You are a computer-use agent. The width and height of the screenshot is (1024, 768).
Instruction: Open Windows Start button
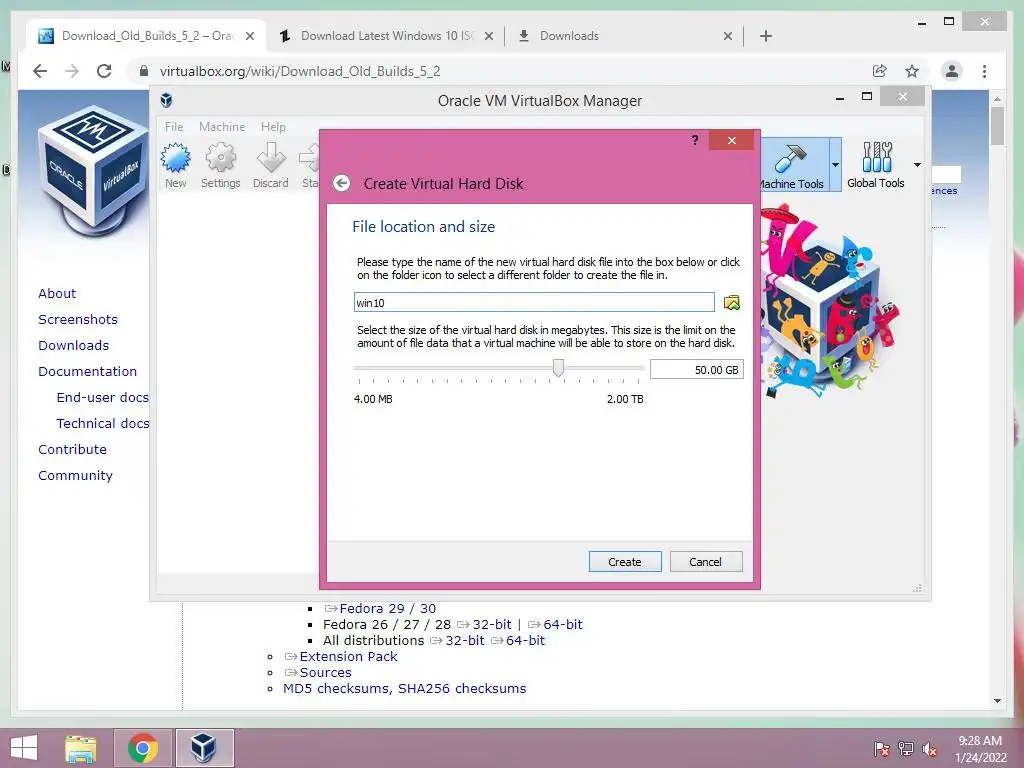[24, 748]
